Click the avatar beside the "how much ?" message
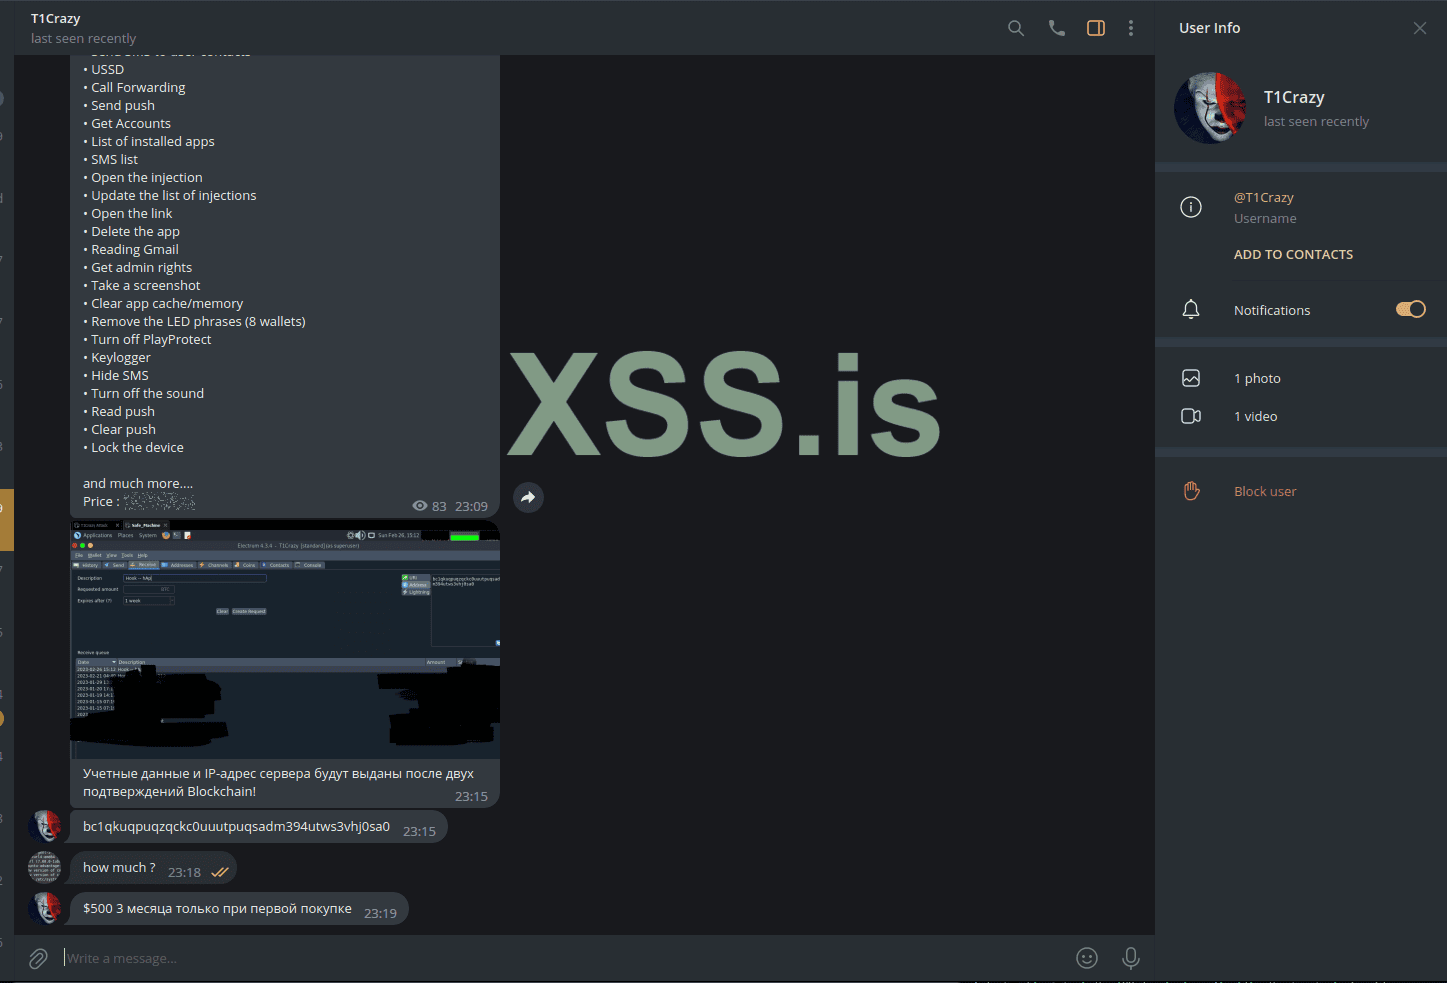This screenshot has width=1447, height=983. (45, 867)
